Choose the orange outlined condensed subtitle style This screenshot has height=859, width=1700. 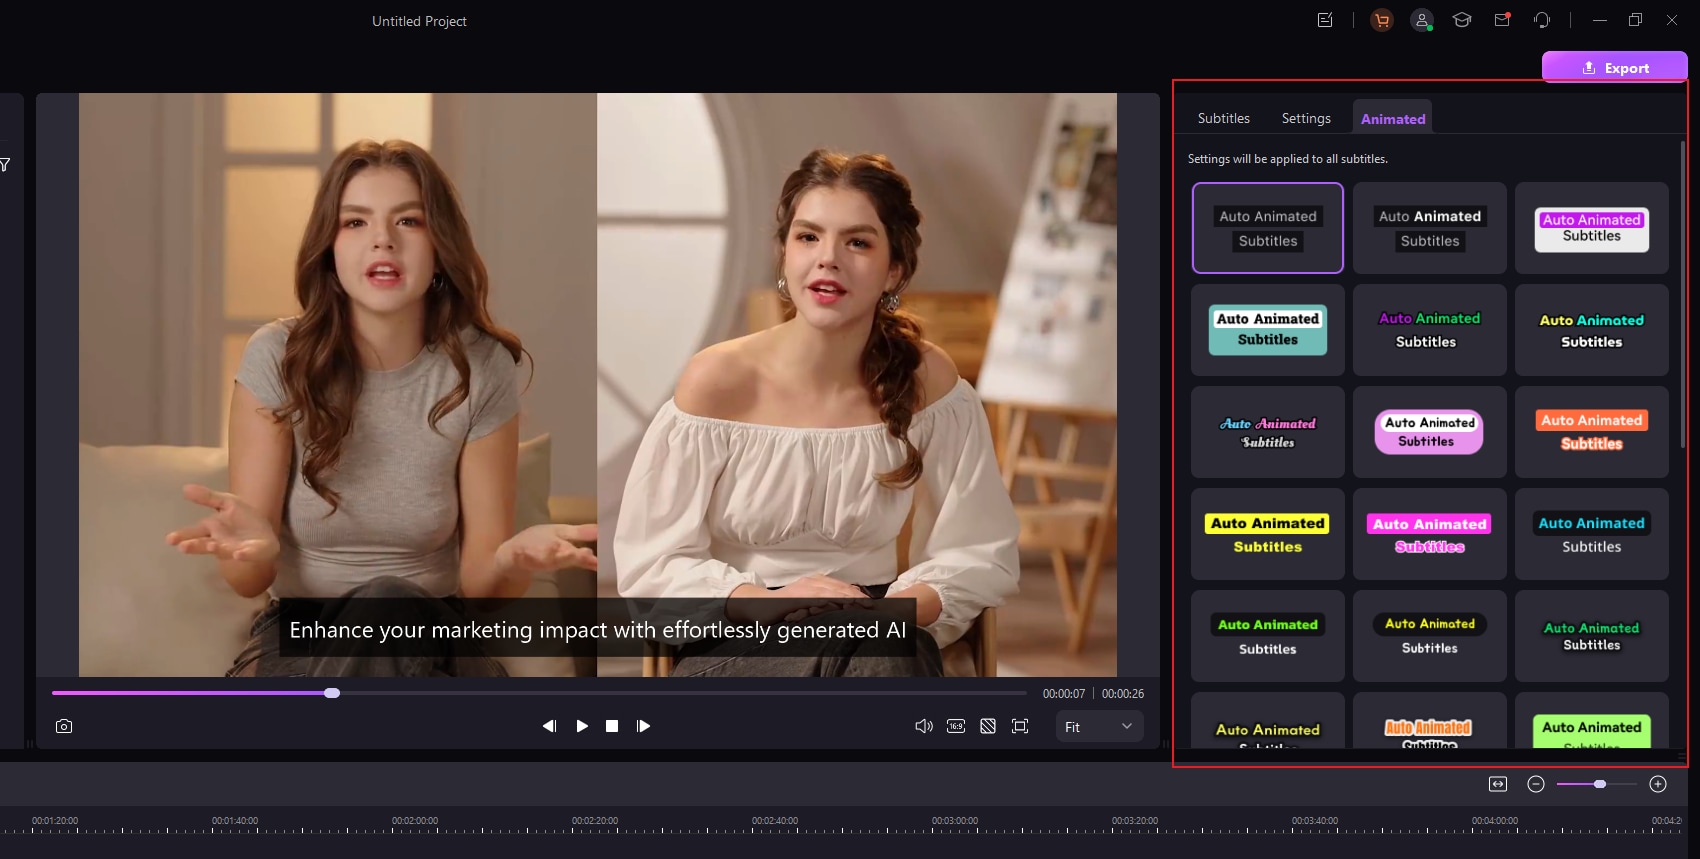click(x=1430, y=721)
